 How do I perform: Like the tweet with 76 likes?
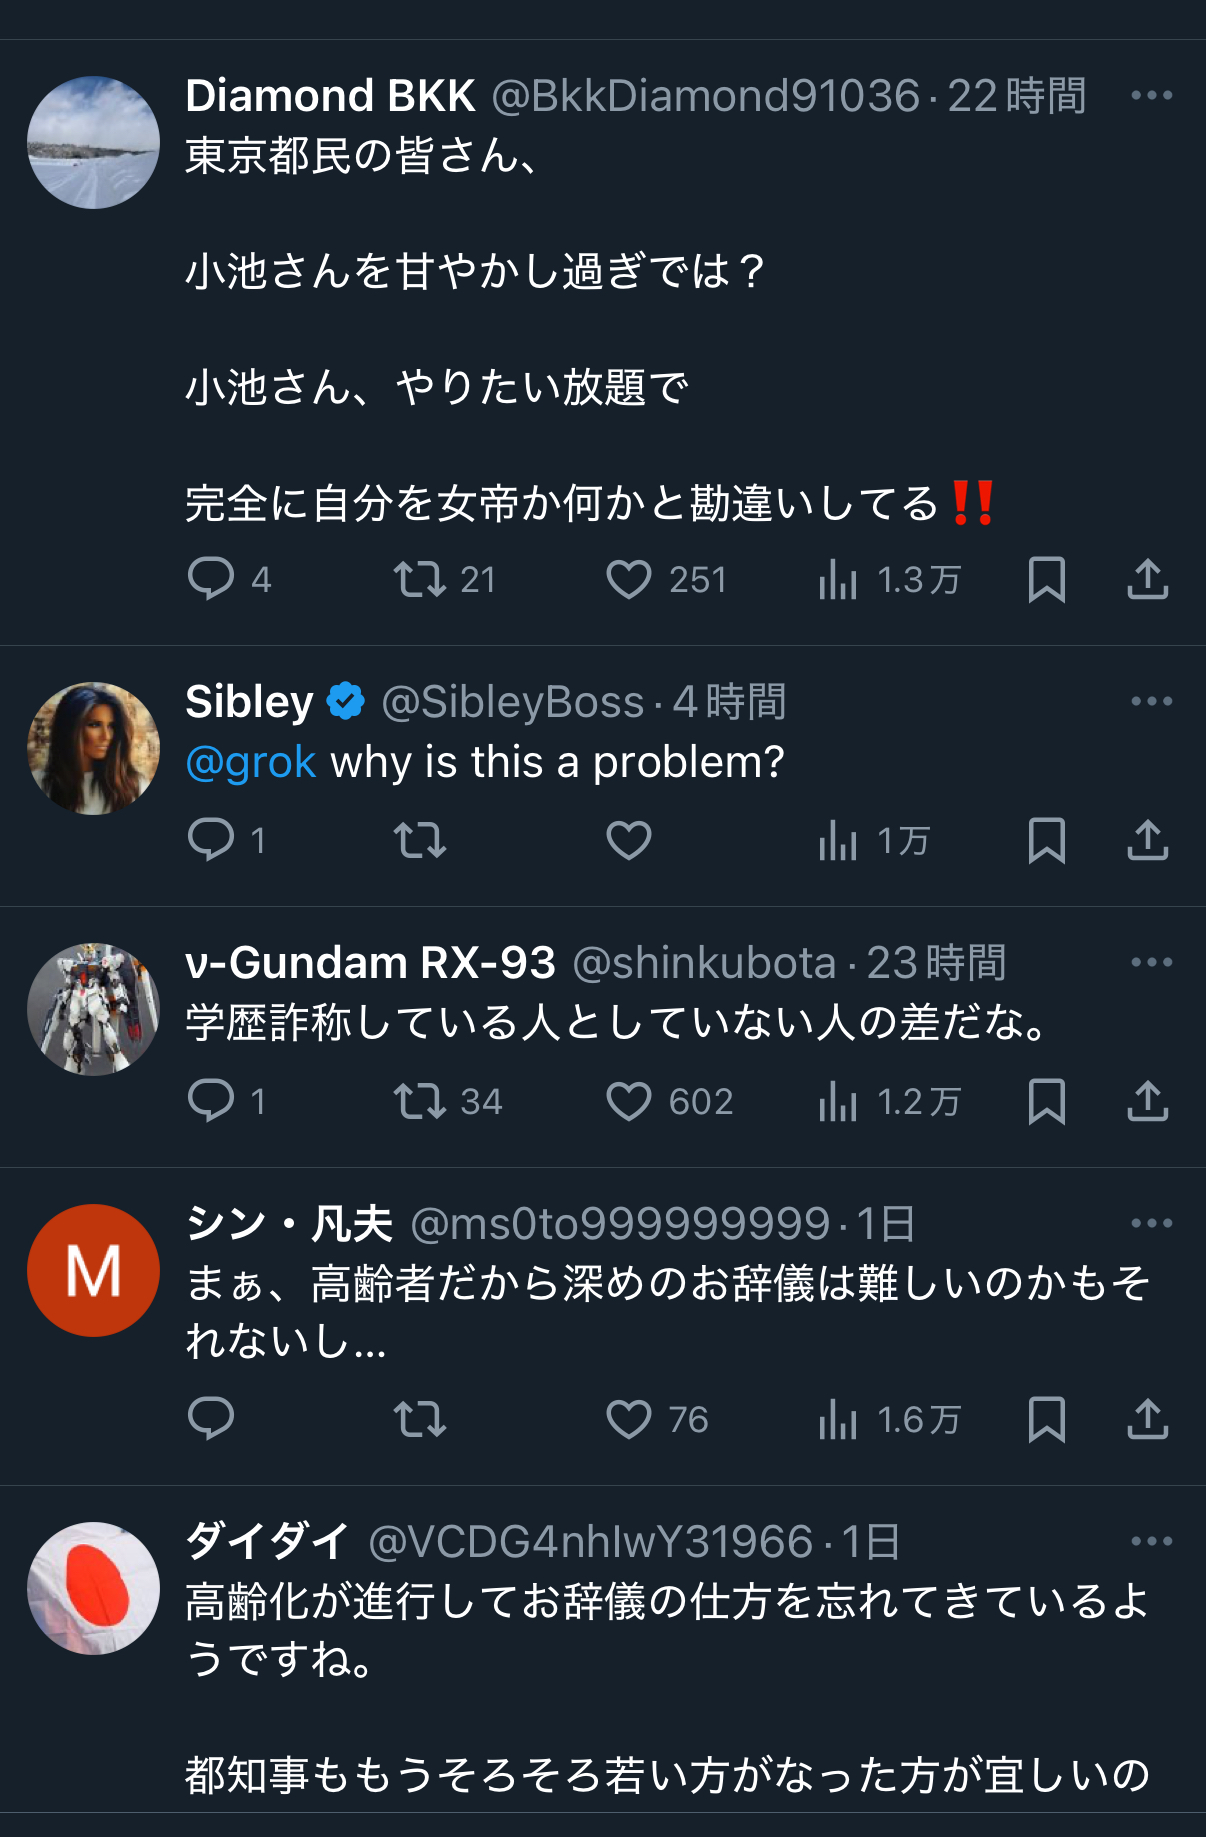pyautogui.click(x=629, y=1418)
